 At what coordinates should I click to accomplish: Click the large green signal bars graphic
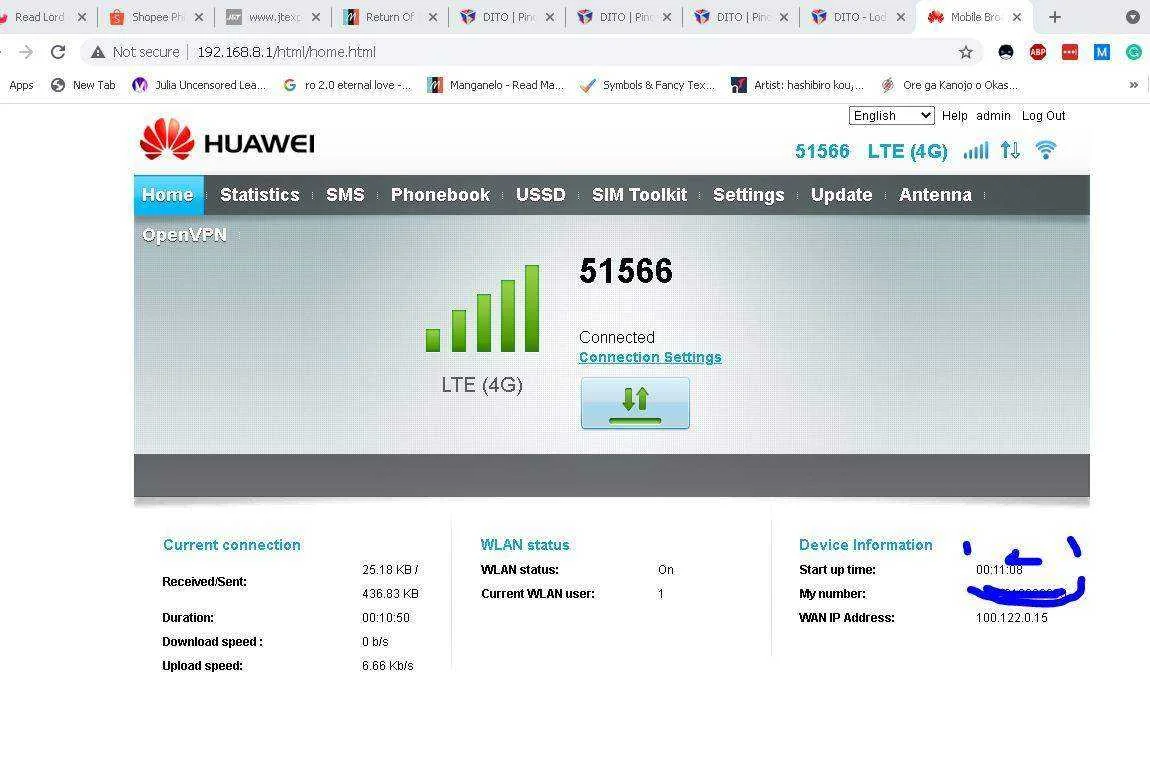(483, 309)
